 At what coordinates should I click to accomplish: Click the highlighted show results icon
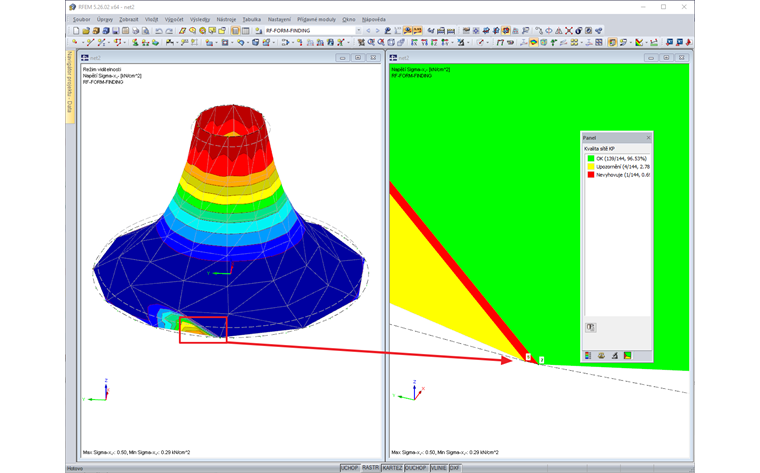coord(407,31)
